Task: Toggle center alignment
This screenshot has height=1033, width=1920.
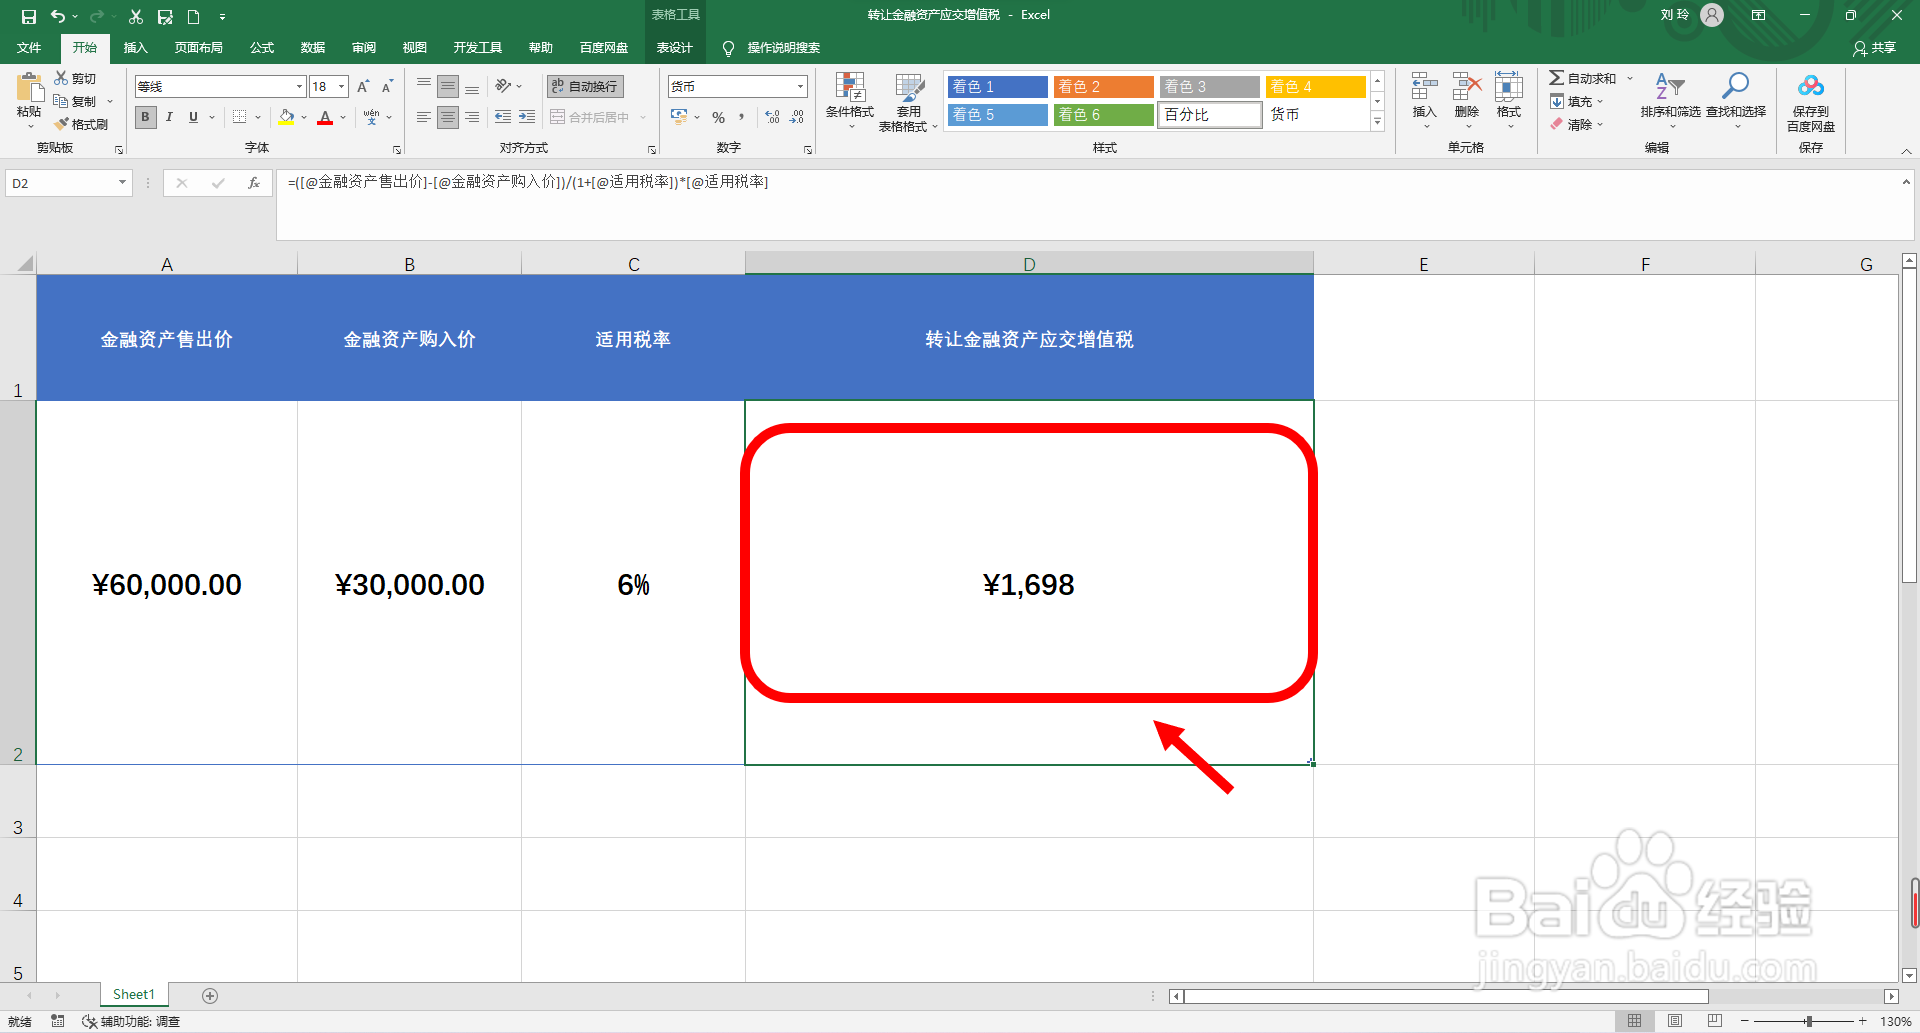Action: click(x=447, y=117)
